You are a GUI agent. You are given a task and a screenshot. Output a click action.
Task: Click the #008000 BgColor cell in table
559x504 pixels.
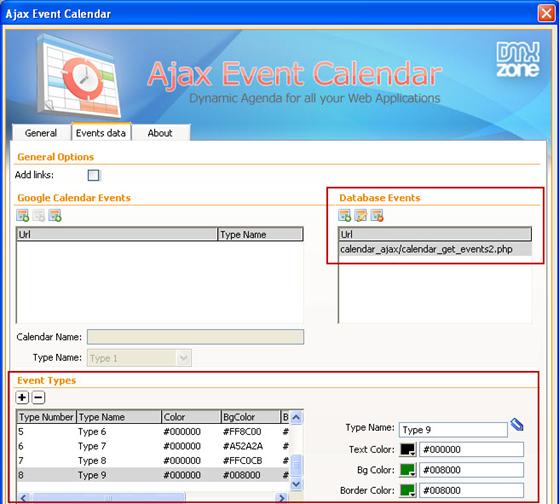pyautogui.click(x=242, y=475)
